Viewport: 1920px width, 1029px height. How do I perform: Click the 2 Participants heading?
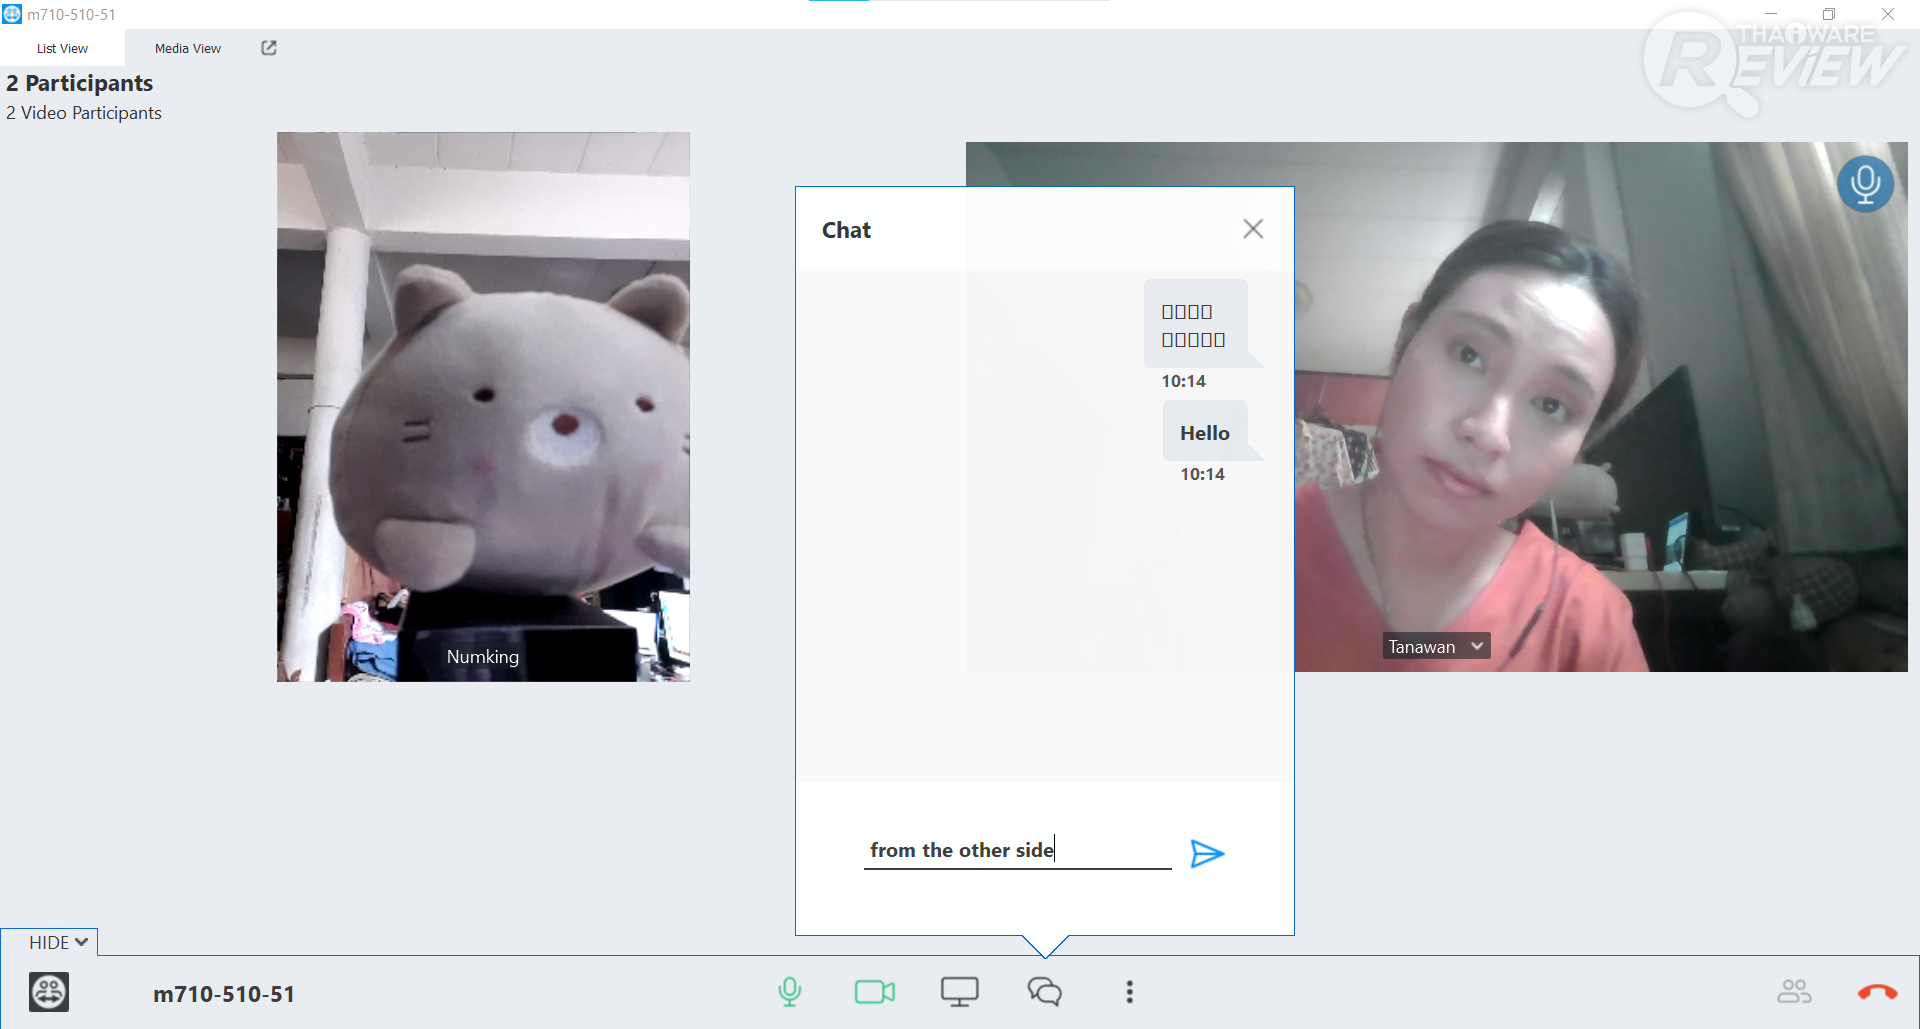pos(80,83)
